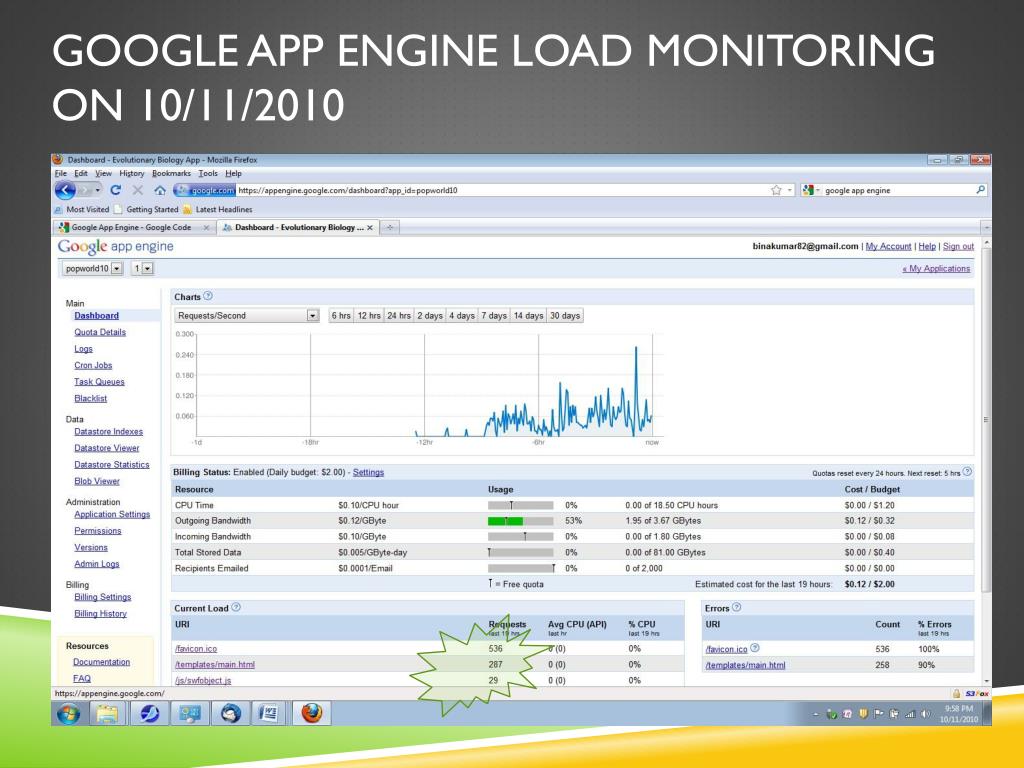This screenshot has width=1024, height=768.
Task: Open the Bookmarks menu
Action: tap(171, 174)
